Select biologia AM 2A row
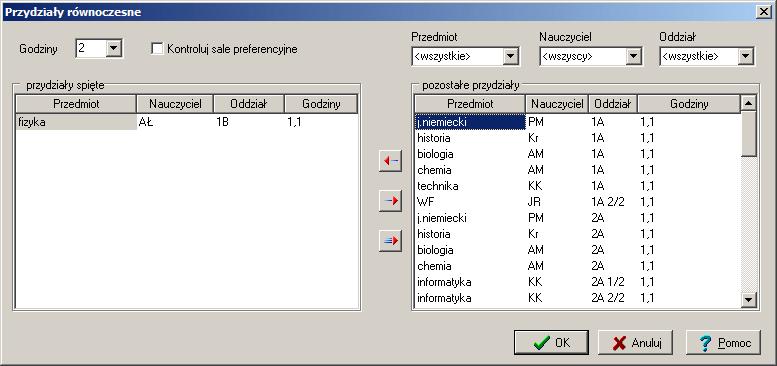The height and width of the screenshot is (366, 777). (x=577, y=250)
